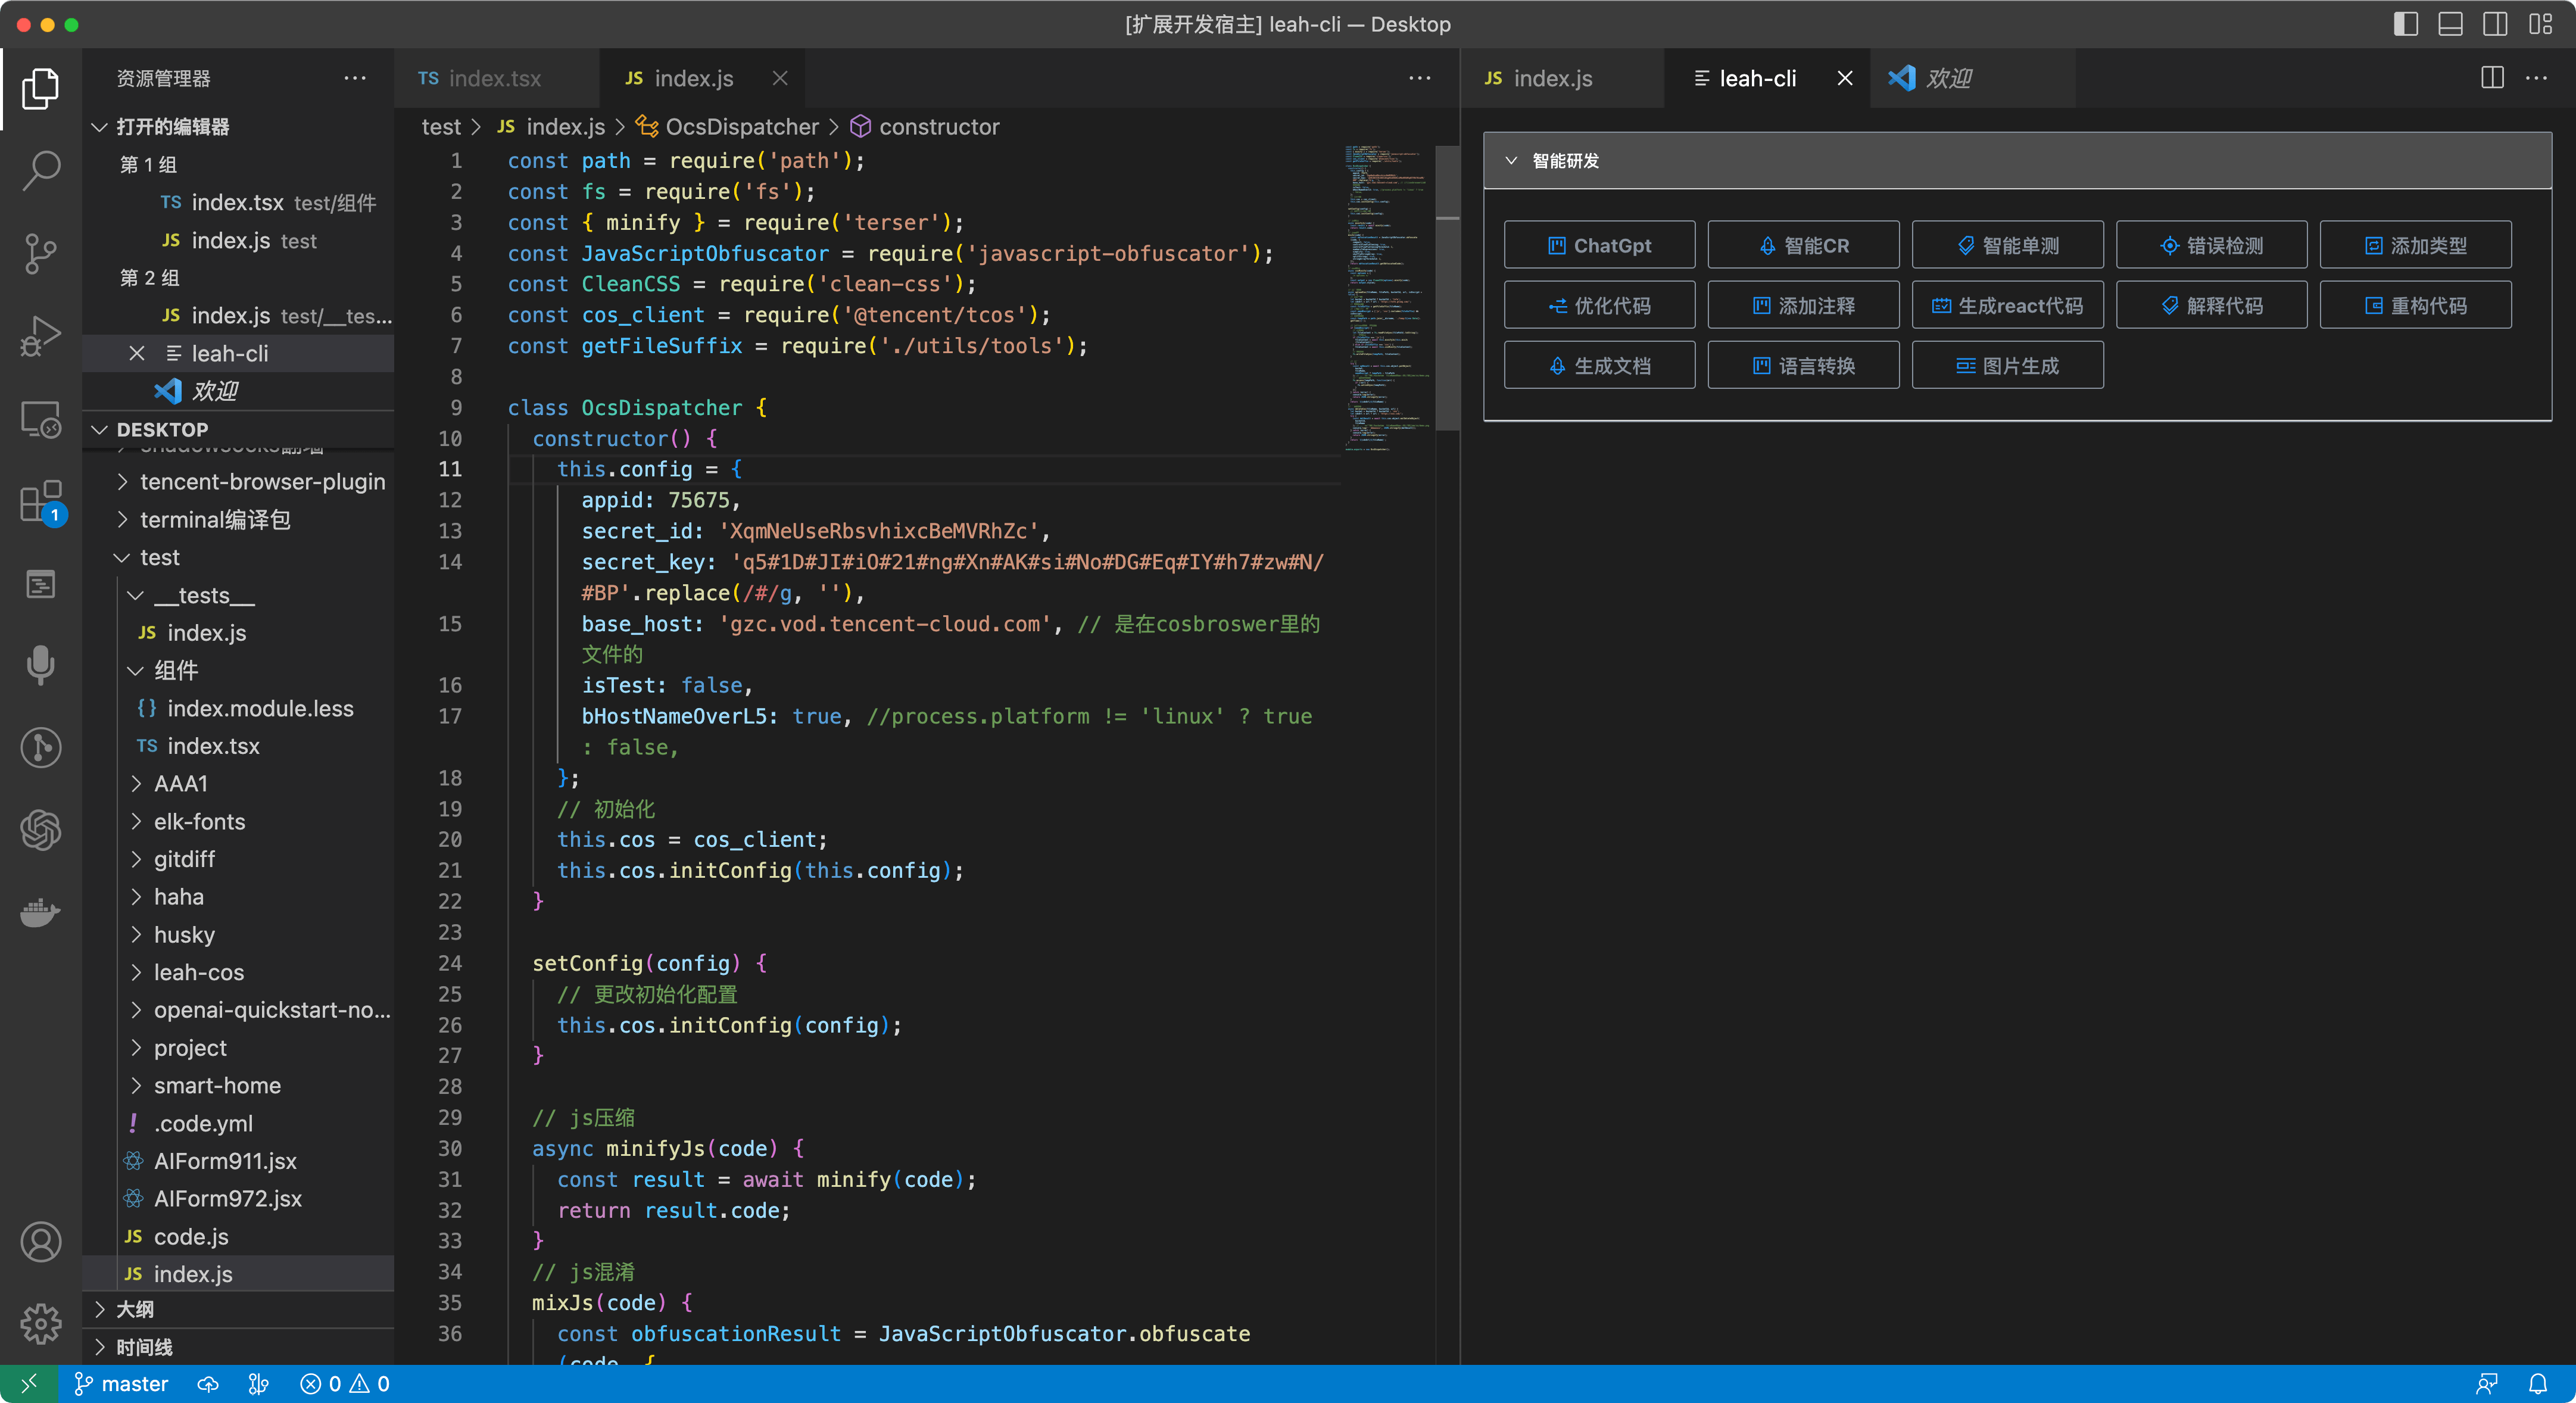Screen dimensions: 2576x1403
Task: Open the Search view in the activity bar
Action: pos(41,171)
